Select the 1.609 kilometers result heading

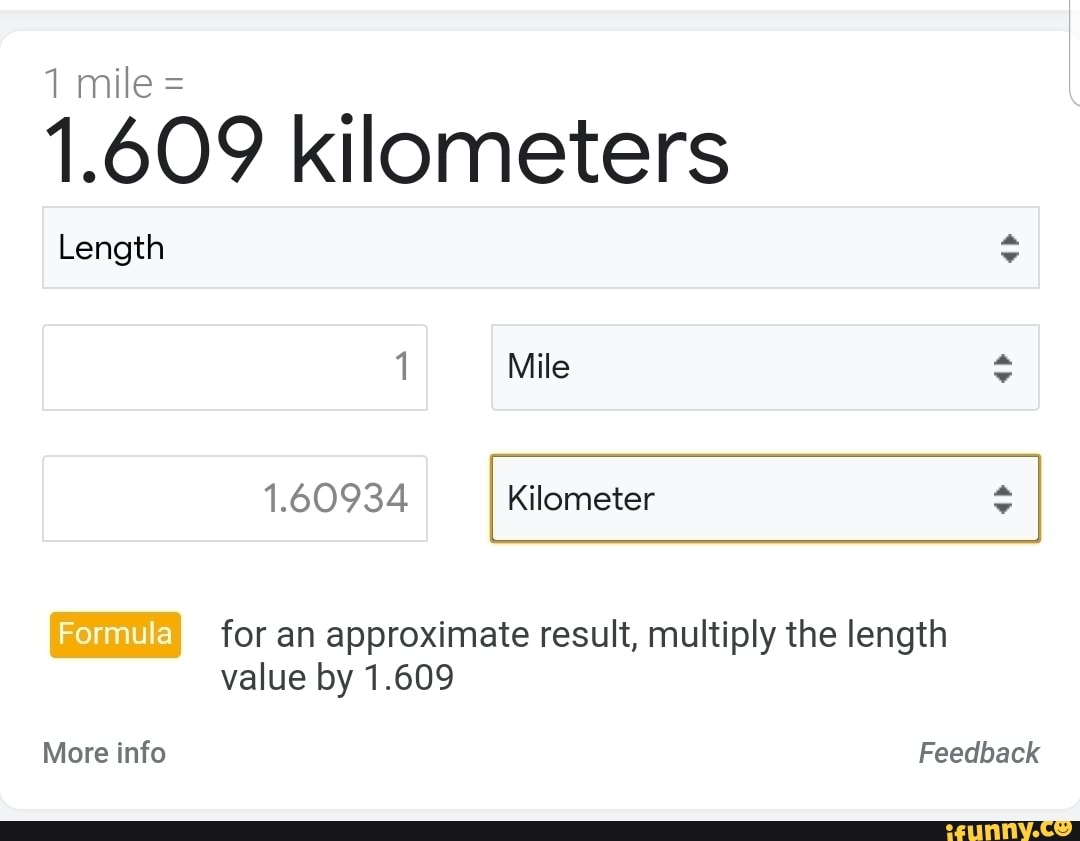point(386,151)
